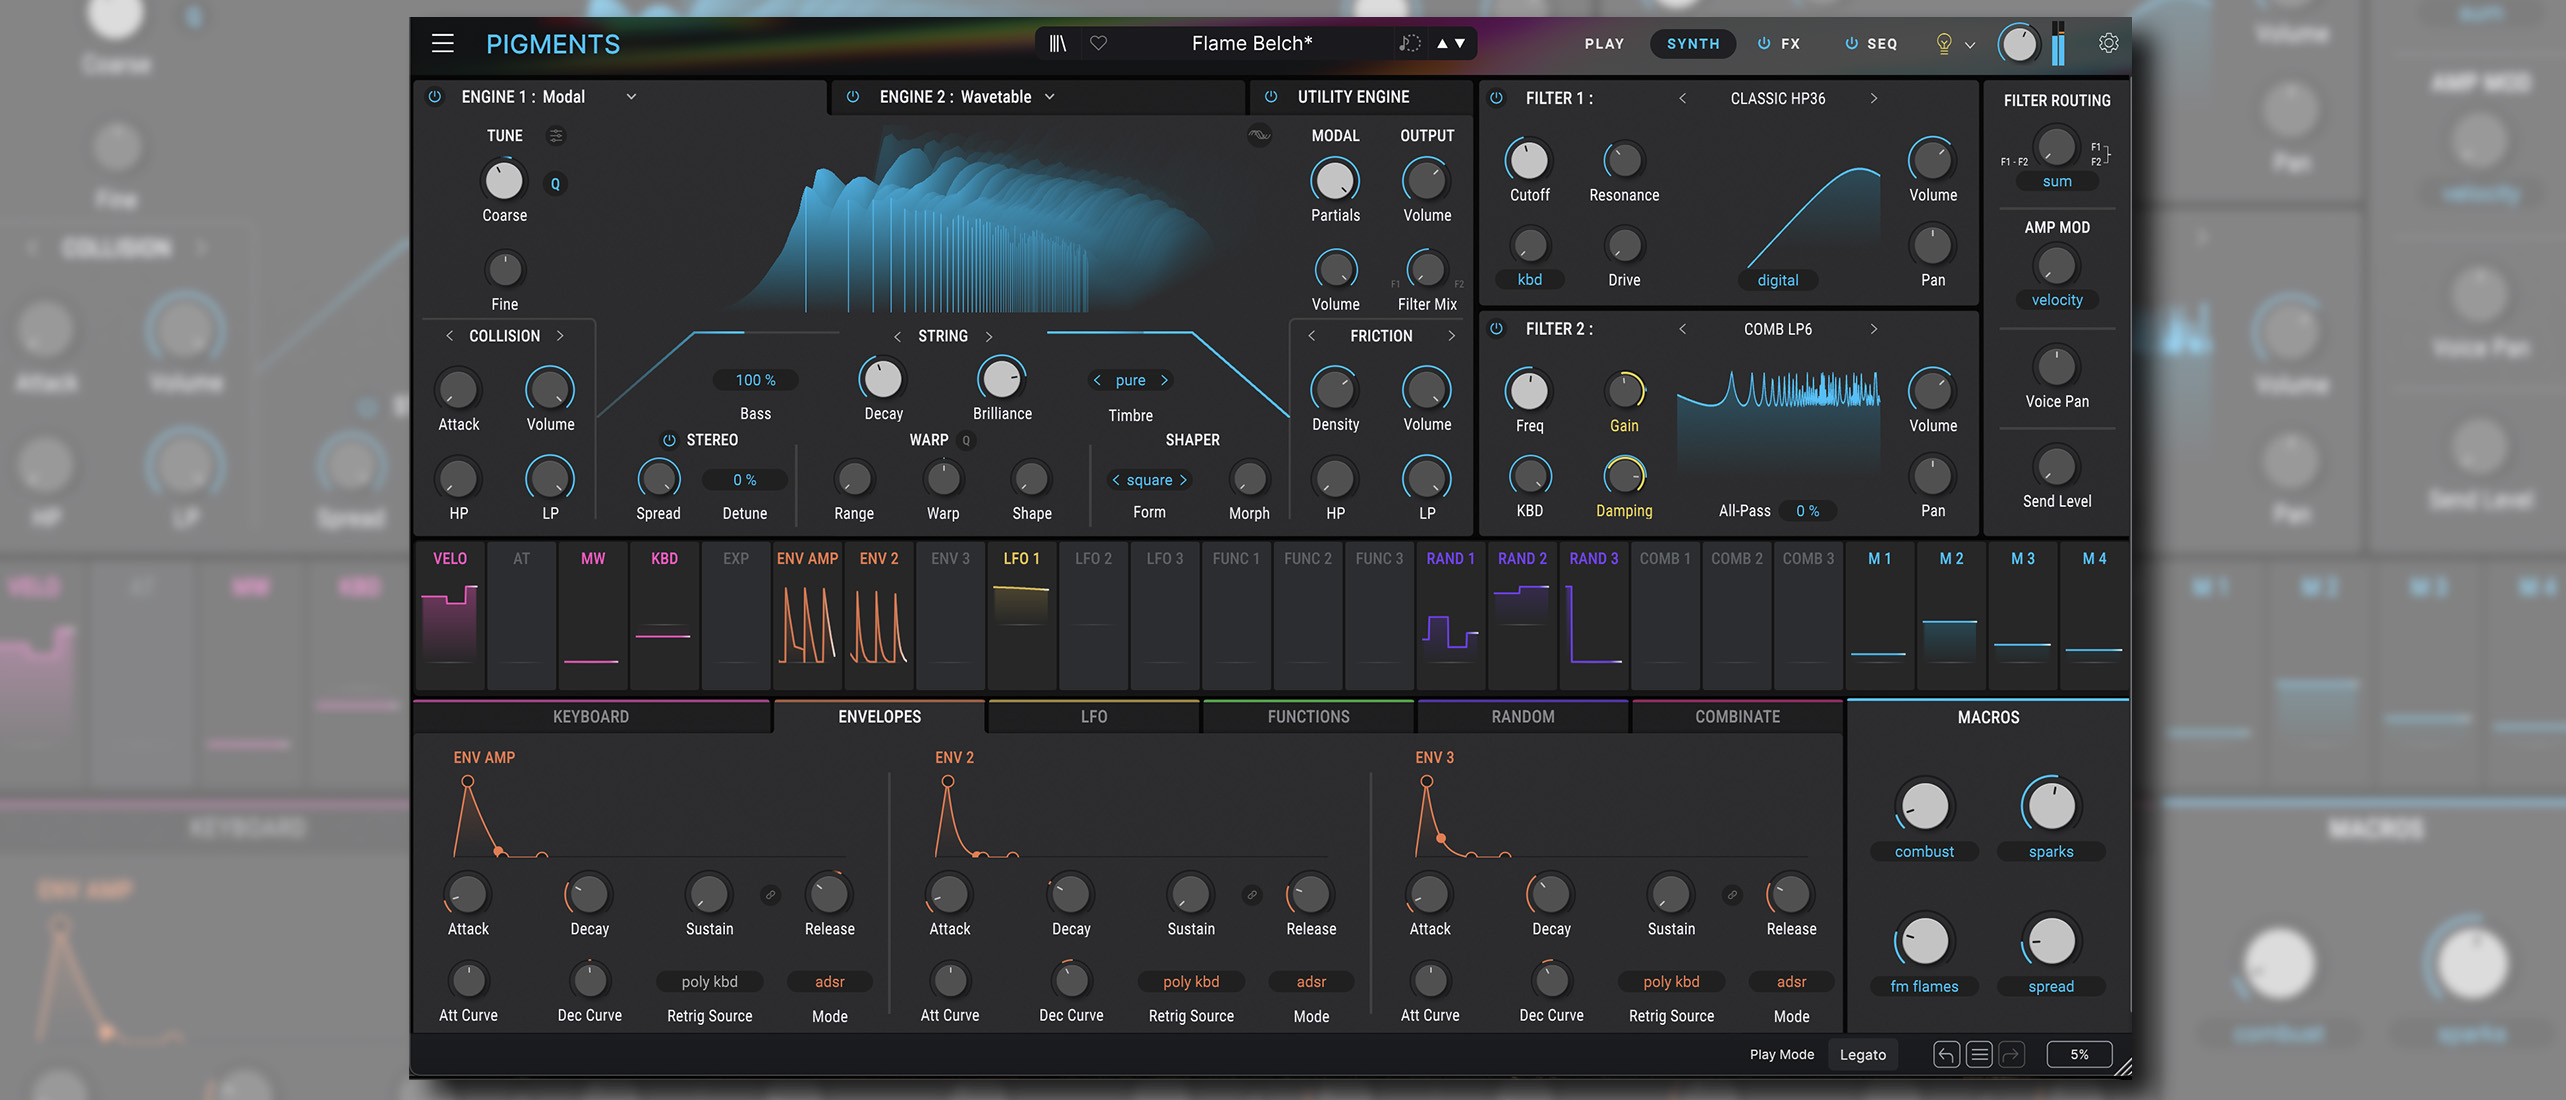Select the LFO 1 modulation source
This screenshot has height=1100, width=2566.
click(x=1022, y=616)
